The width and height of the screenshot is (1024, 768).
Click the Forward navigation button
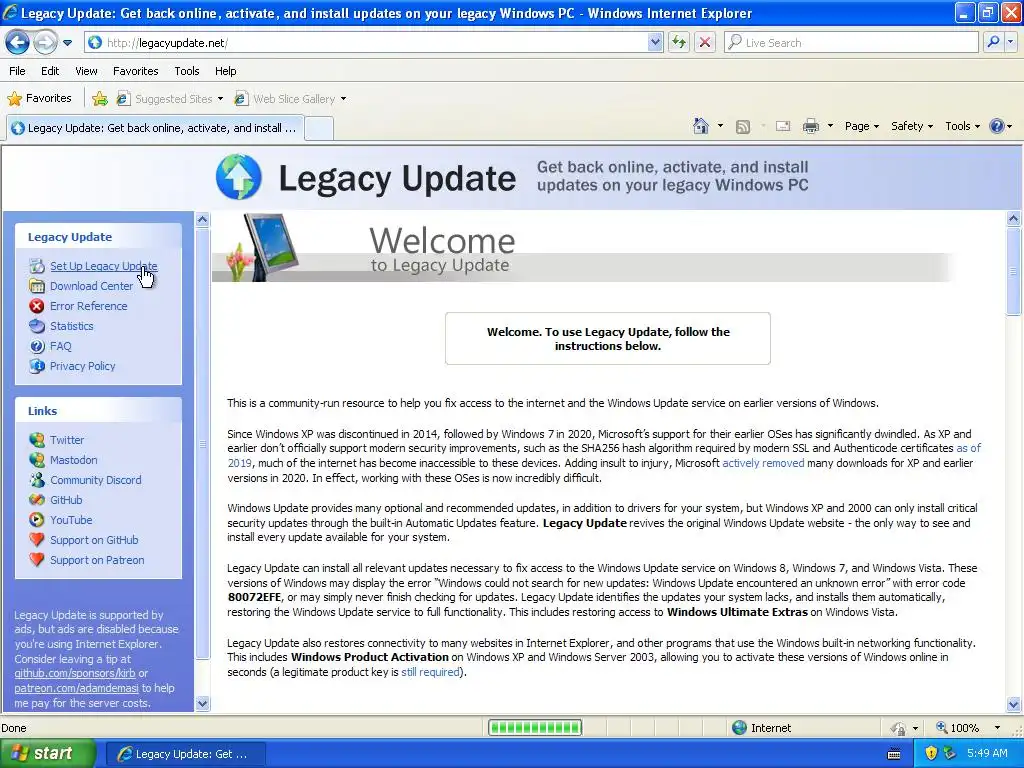coord(44,43)
